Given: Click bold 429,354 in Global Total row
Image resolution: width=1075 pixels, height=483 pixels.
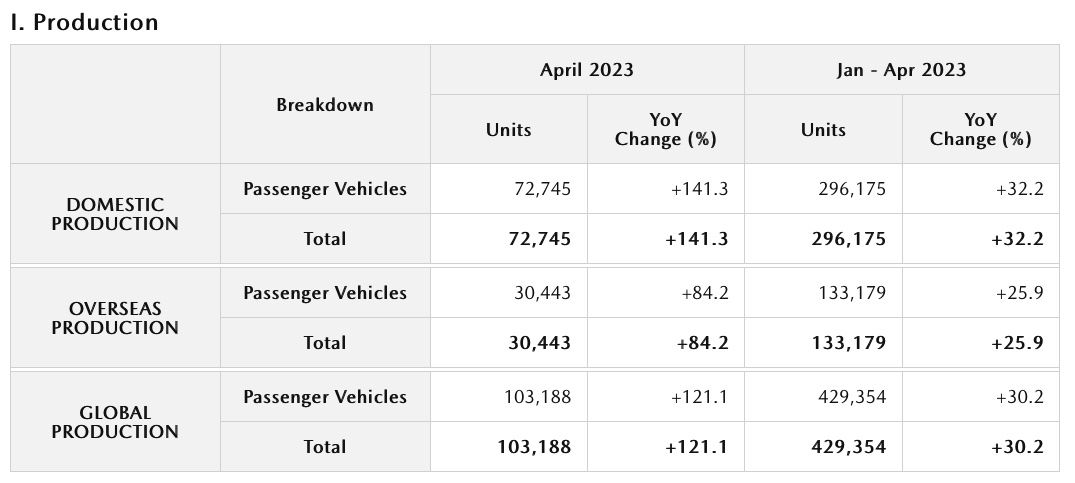Looking at the screenshot, I should coord(850,447).
